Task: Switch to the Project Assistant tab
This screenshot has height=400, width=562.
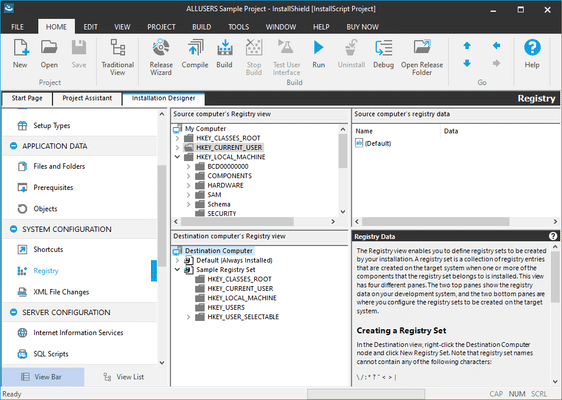Action: coord(87,98)
